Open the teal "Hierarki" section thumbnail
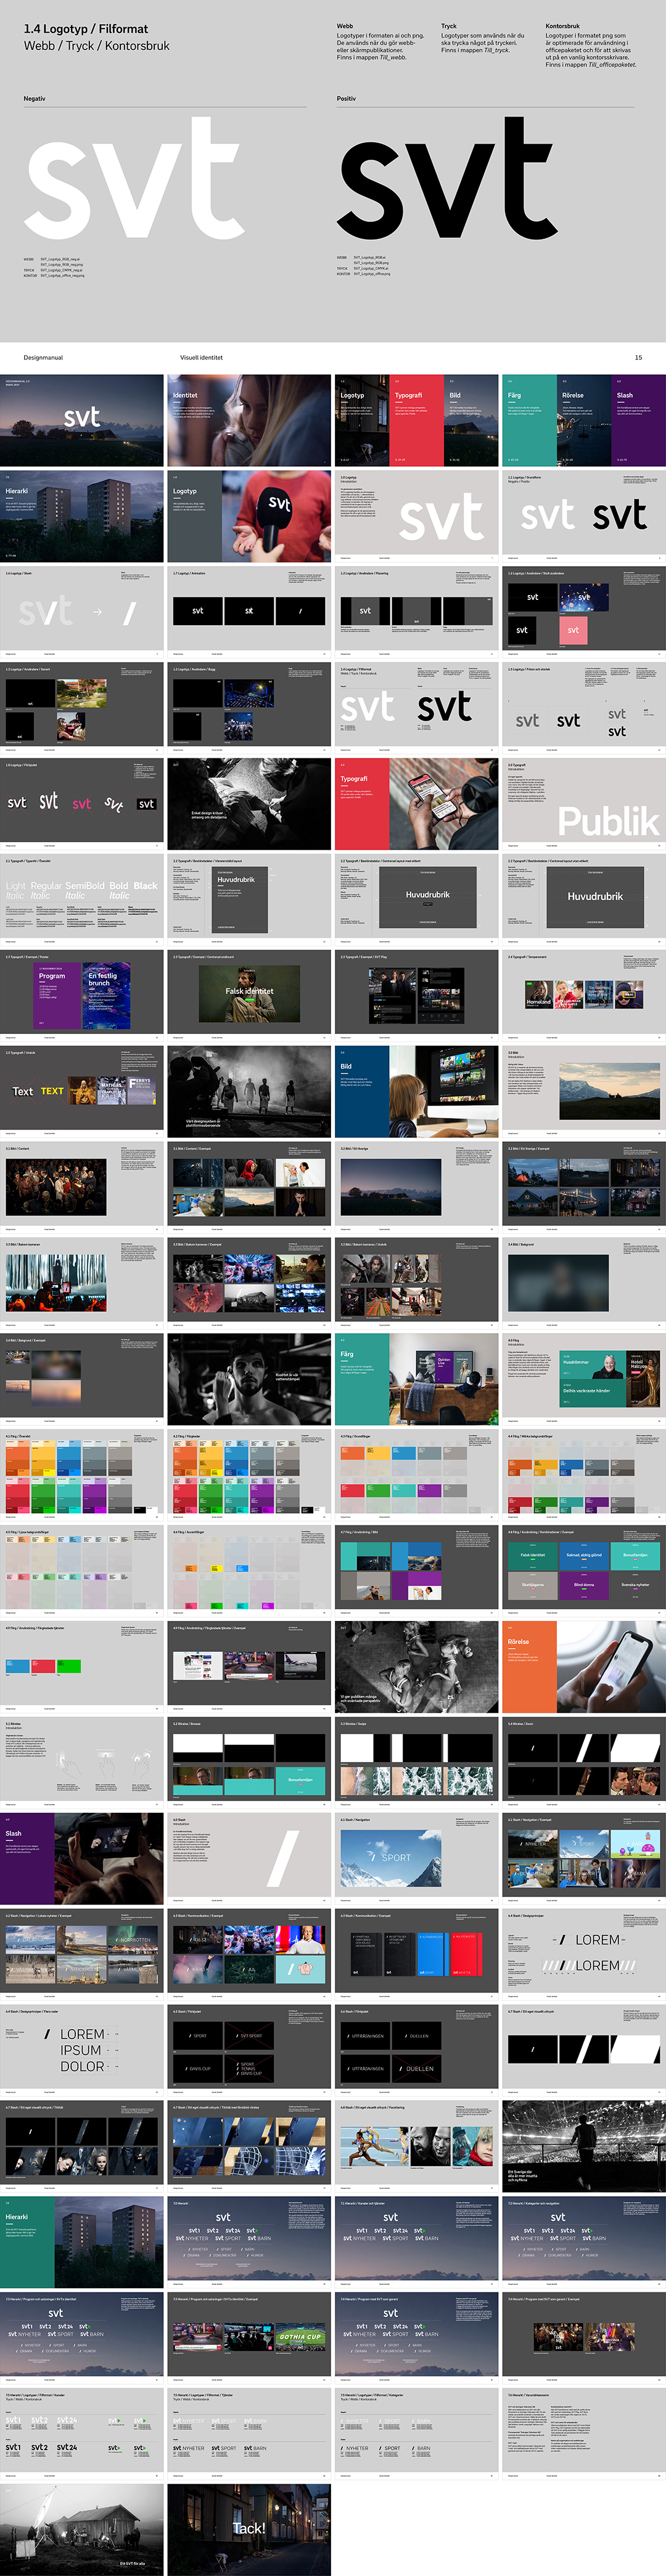 click(x=82, y=2243)
